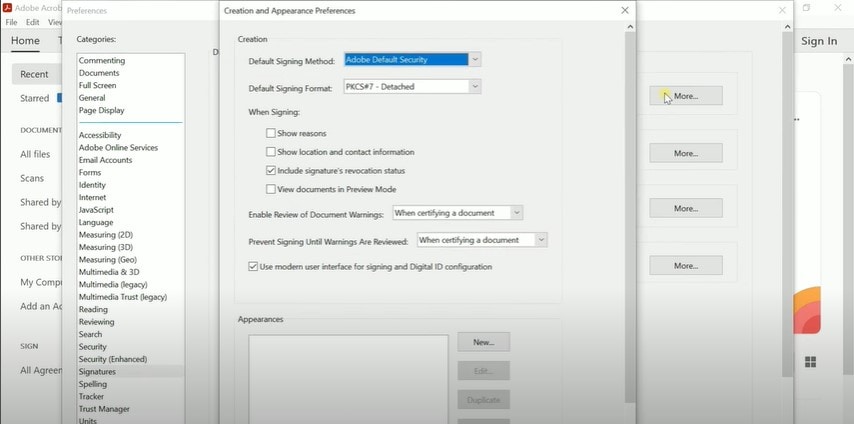Open the Default Signing Format dropdown

click(475, 86)
